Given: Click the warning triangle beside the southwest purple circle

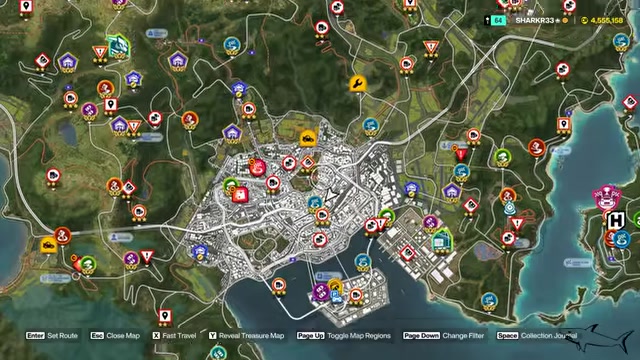Looking at the screenshot, I should [147, 257].
